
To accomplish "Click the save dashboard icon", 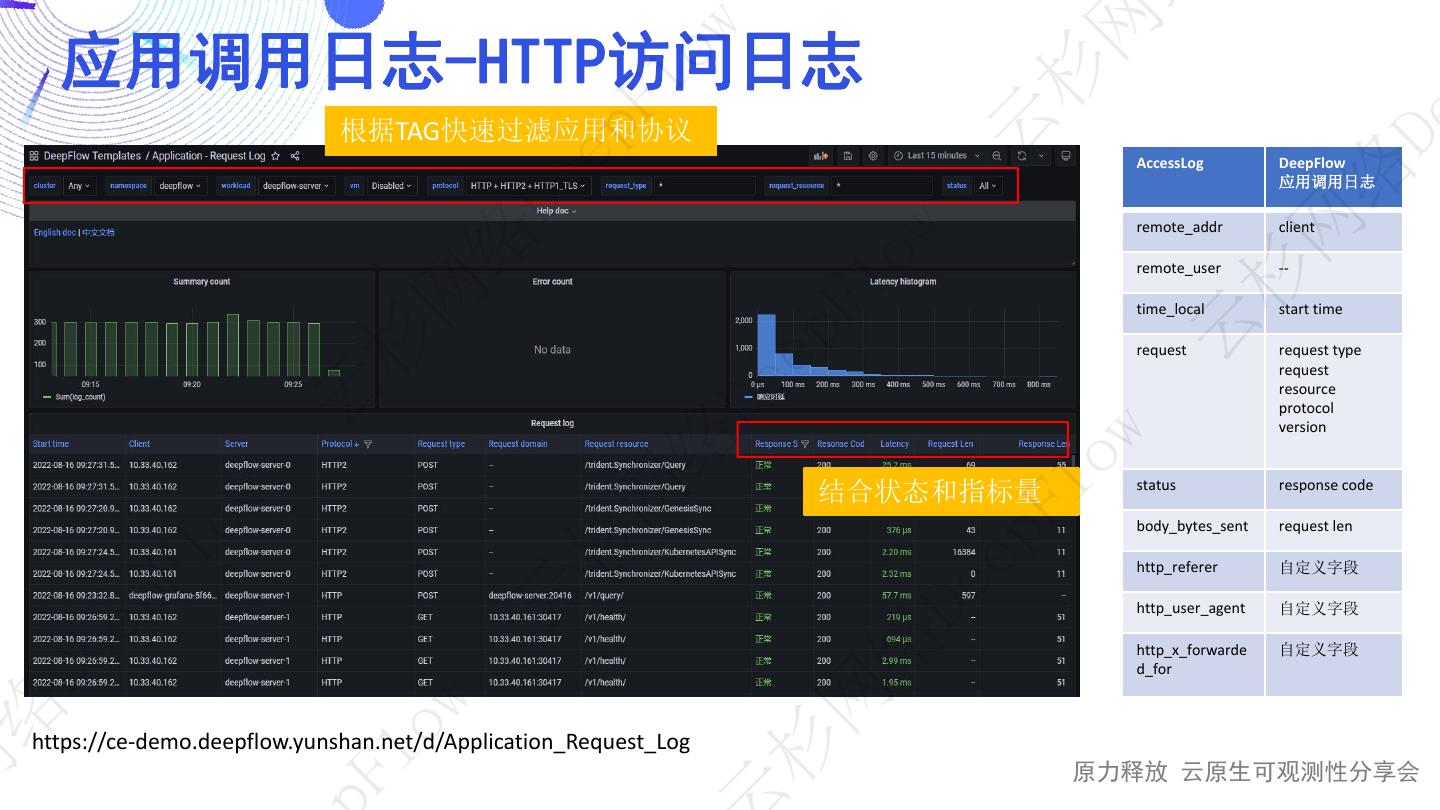I will [848, 156].
